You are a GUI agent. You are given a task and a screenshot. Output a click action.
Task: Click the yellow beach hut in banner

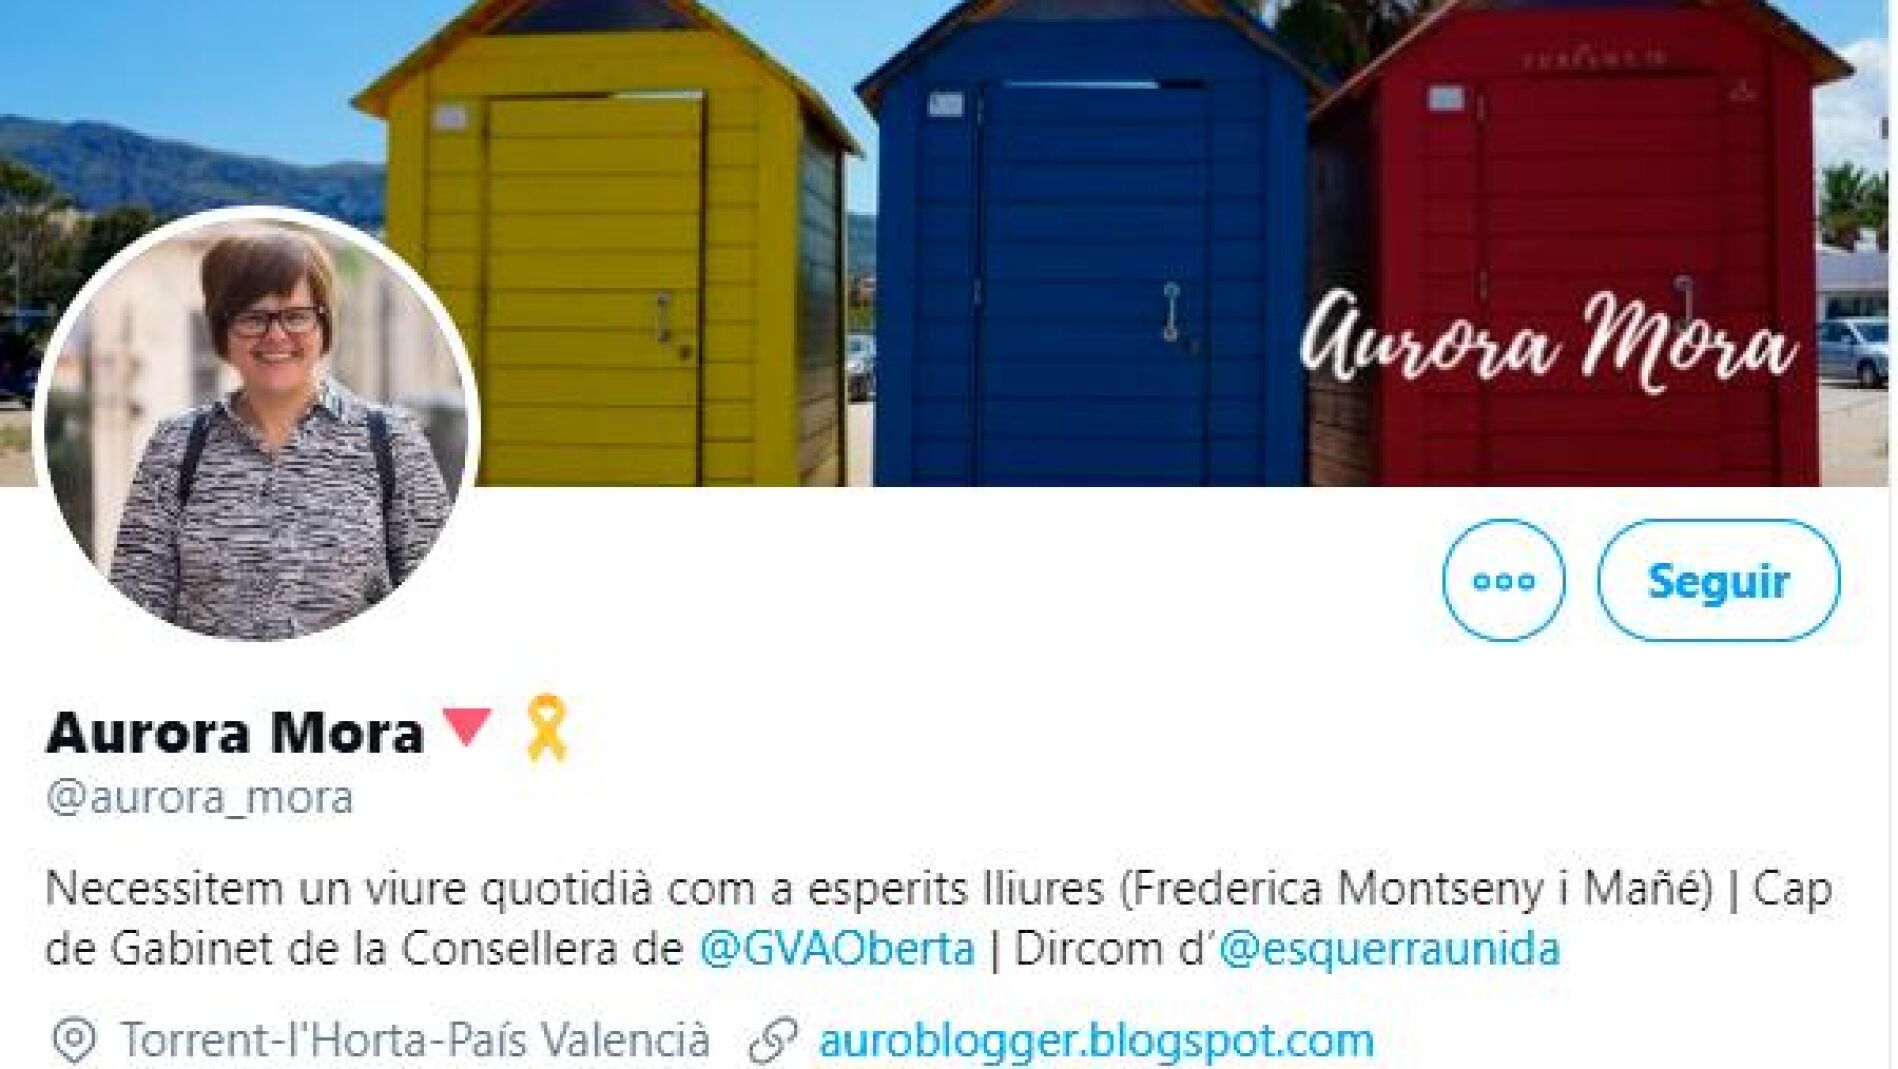click(x=607, y=250)
